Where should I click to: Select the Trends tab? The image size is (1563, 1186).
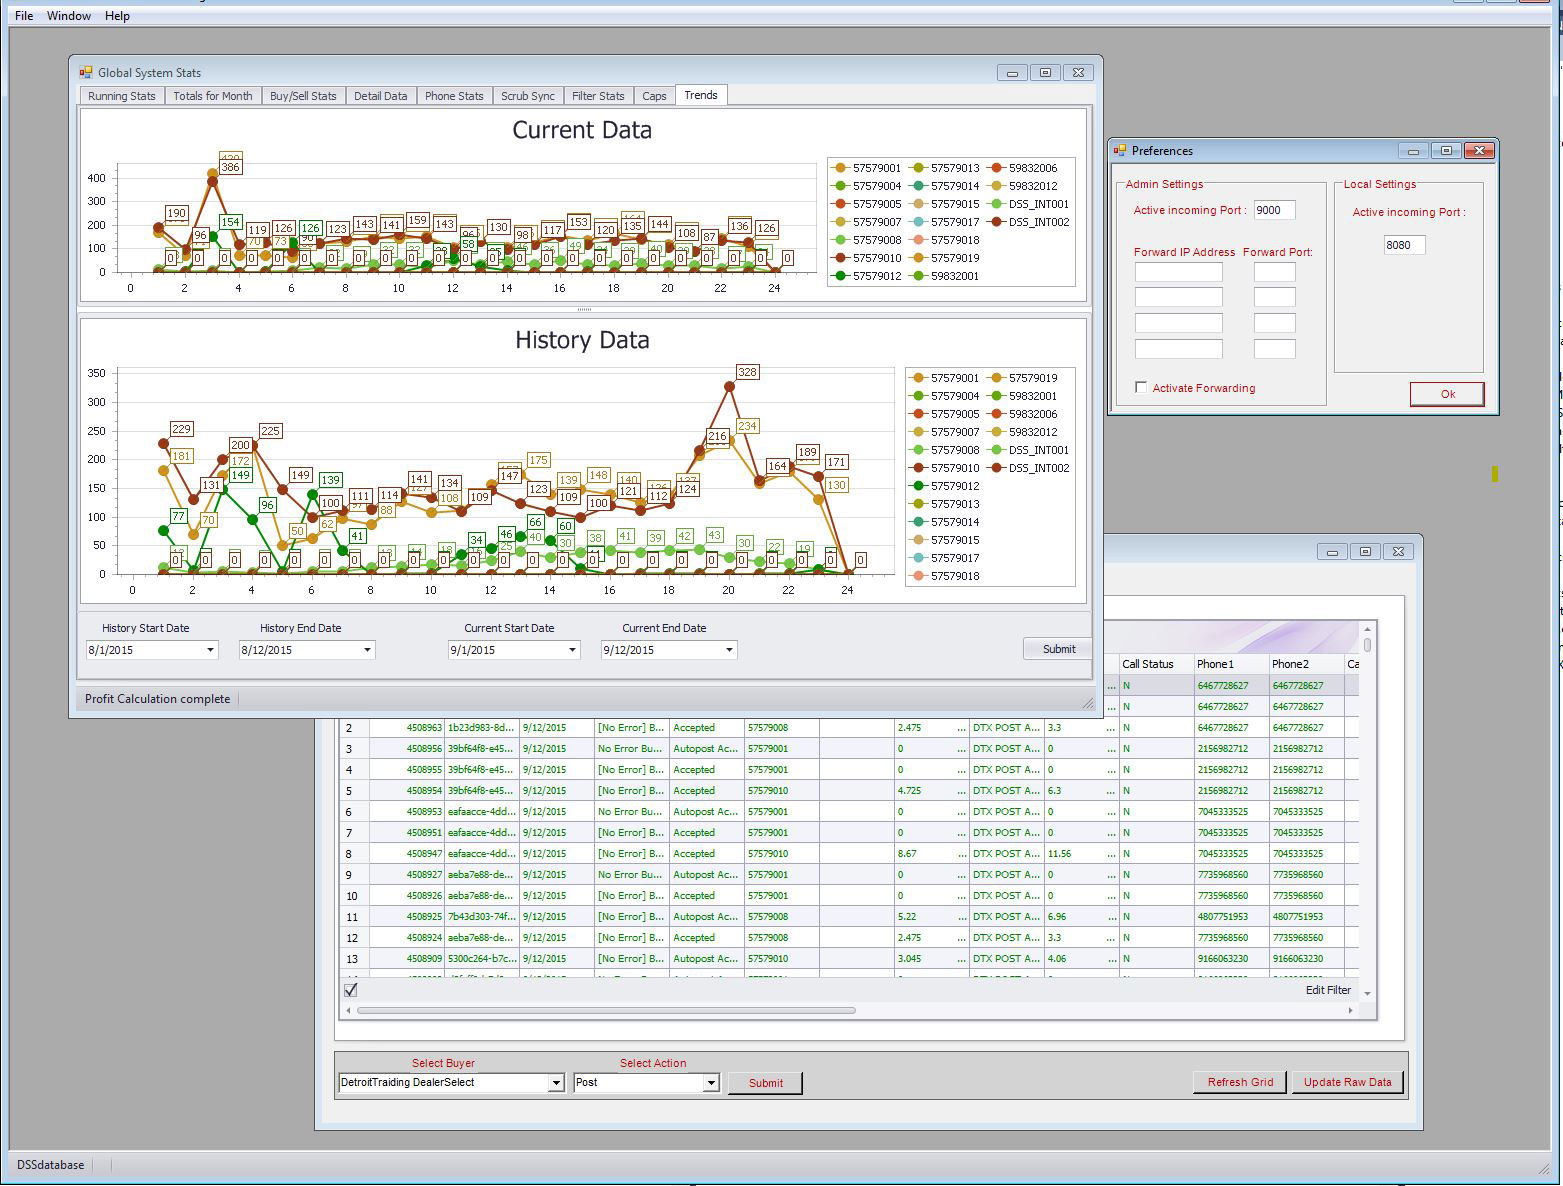tap(701, 95)
